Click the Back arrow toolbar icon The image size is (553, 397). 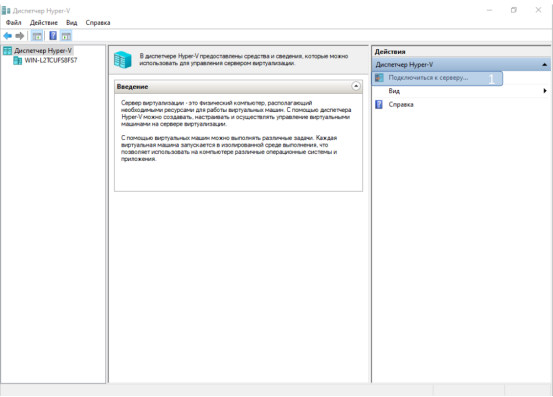coord(7,36)
